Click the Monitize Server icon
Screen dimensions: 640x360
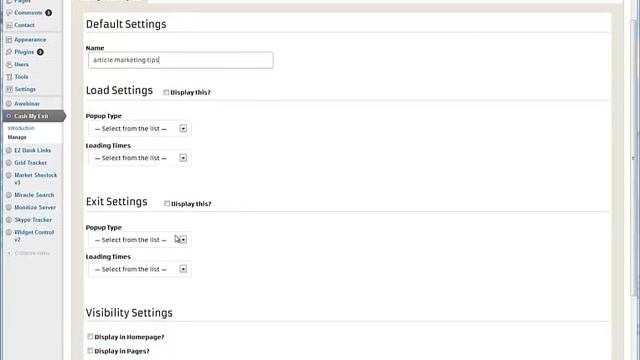pyautogui.click(x=9, y=207)
